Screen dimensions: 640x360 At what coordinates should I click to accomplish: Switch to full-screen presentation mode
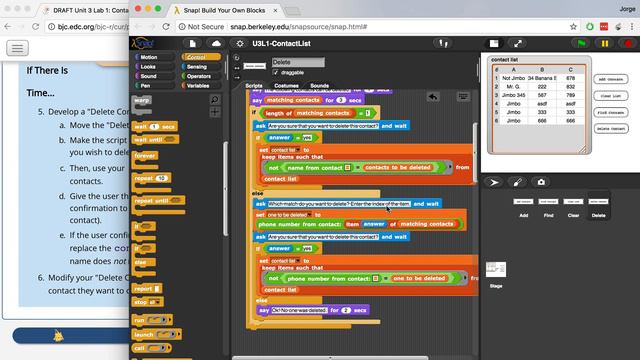[518, 43]
